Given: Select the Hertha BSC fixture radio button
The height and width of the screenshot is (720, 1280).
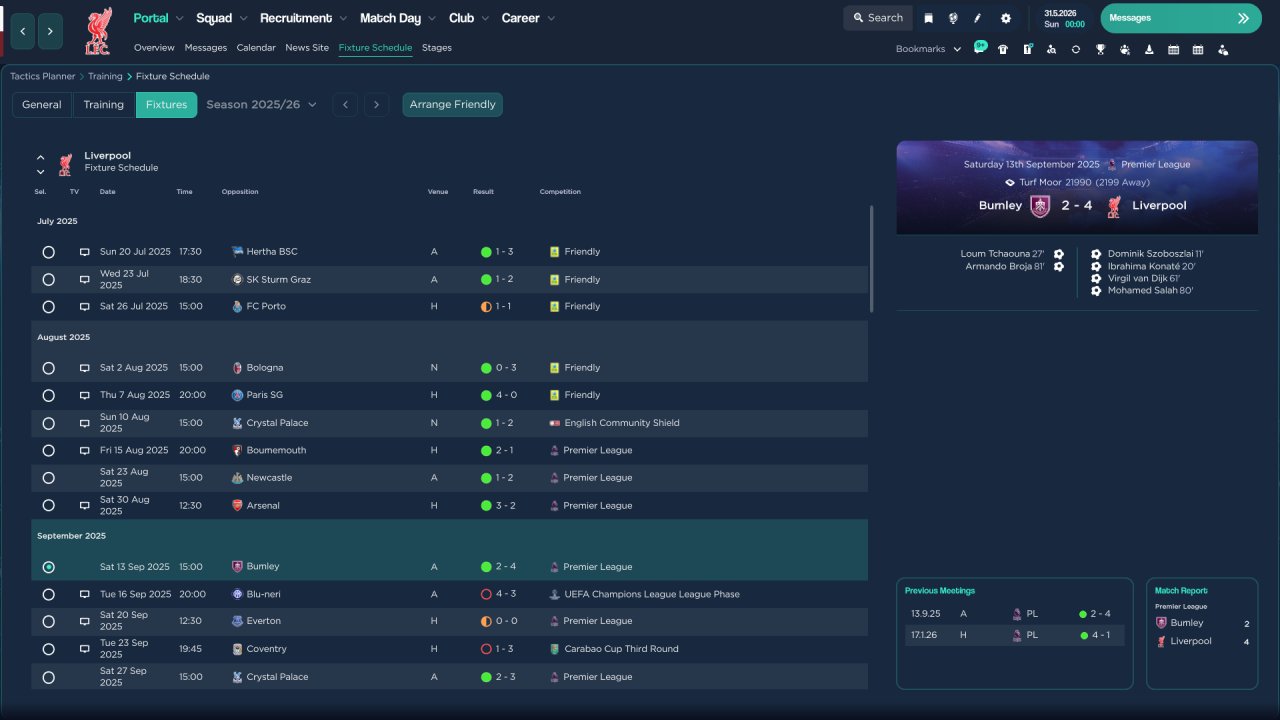Looking at the screenshot, I should click(48, 252).
